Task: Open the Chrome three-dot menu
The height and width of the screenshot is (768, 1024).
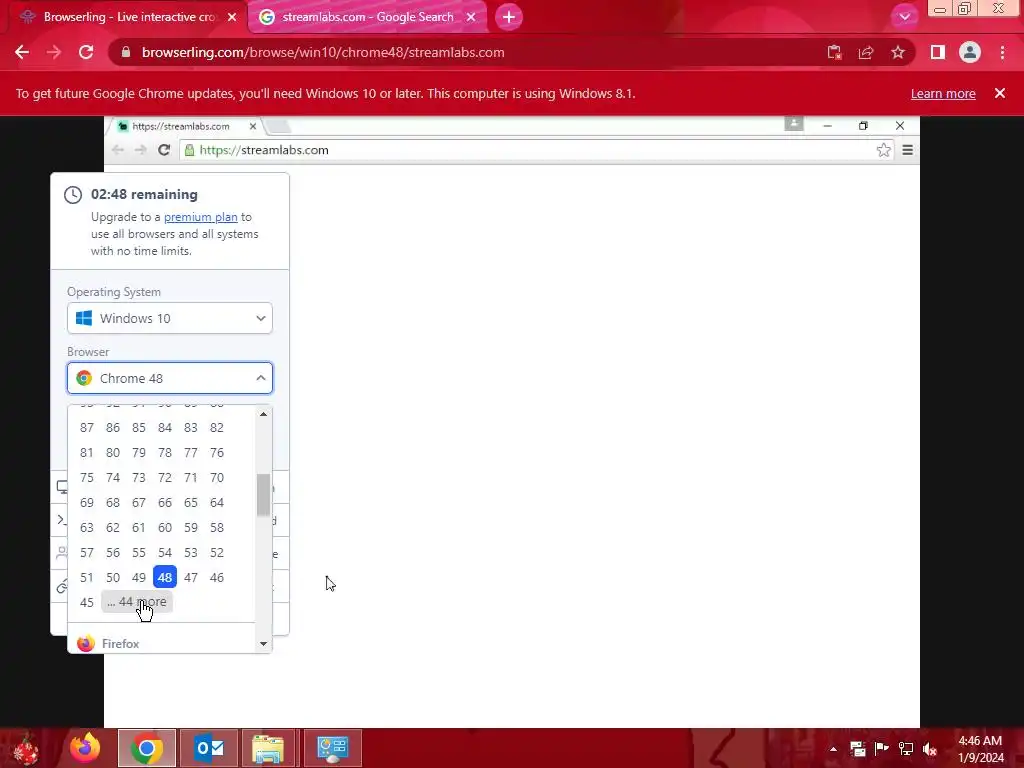Action: pos(1002,52)
